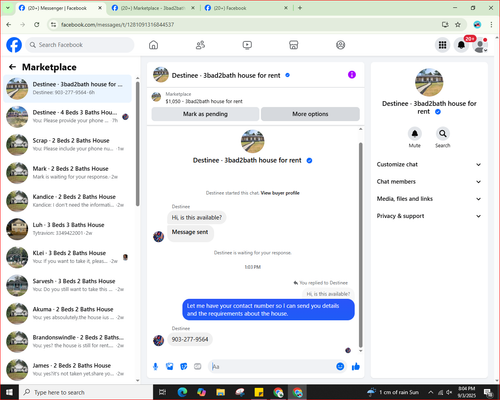The image size is (500, 400).
Task: Open the emoji picker
Action: pos(340,366)
